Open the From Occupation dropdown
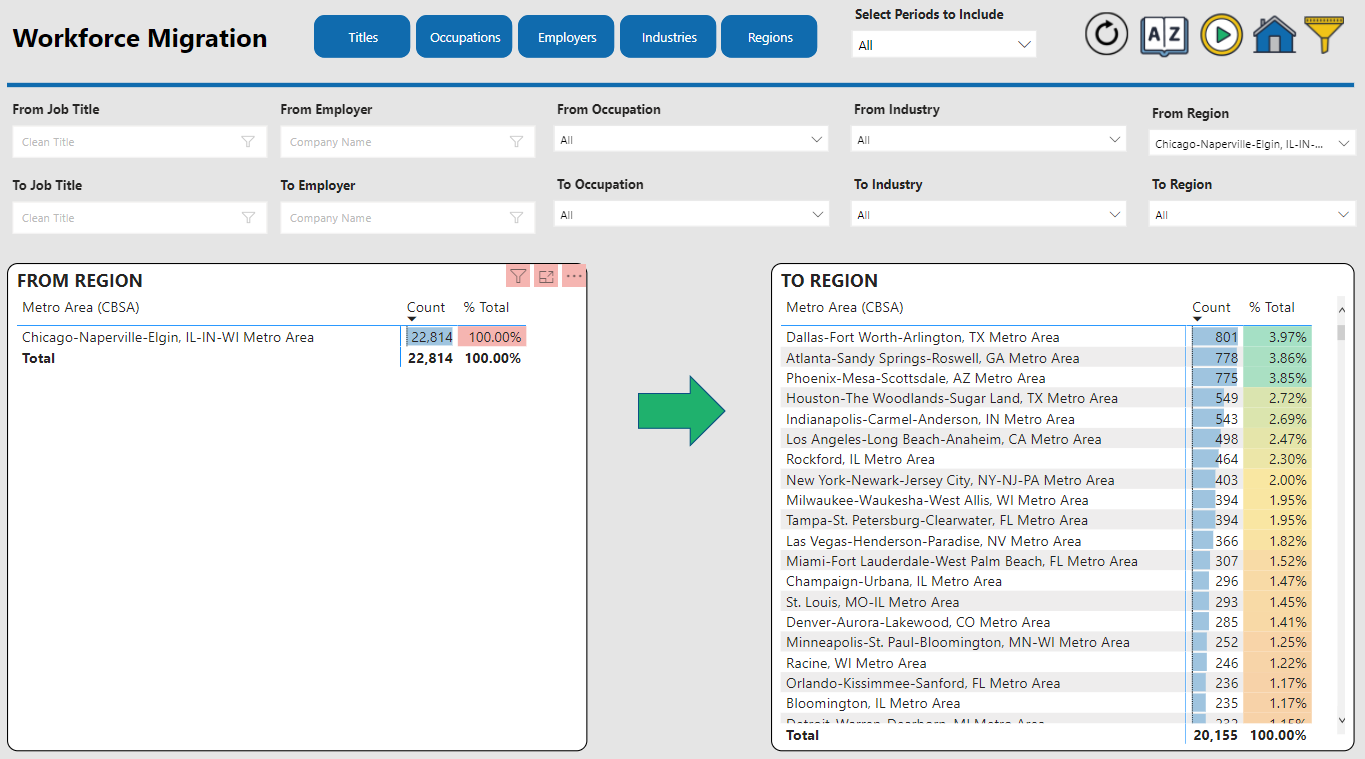Viewport: 1365px width, 759px height. (691, 140)
